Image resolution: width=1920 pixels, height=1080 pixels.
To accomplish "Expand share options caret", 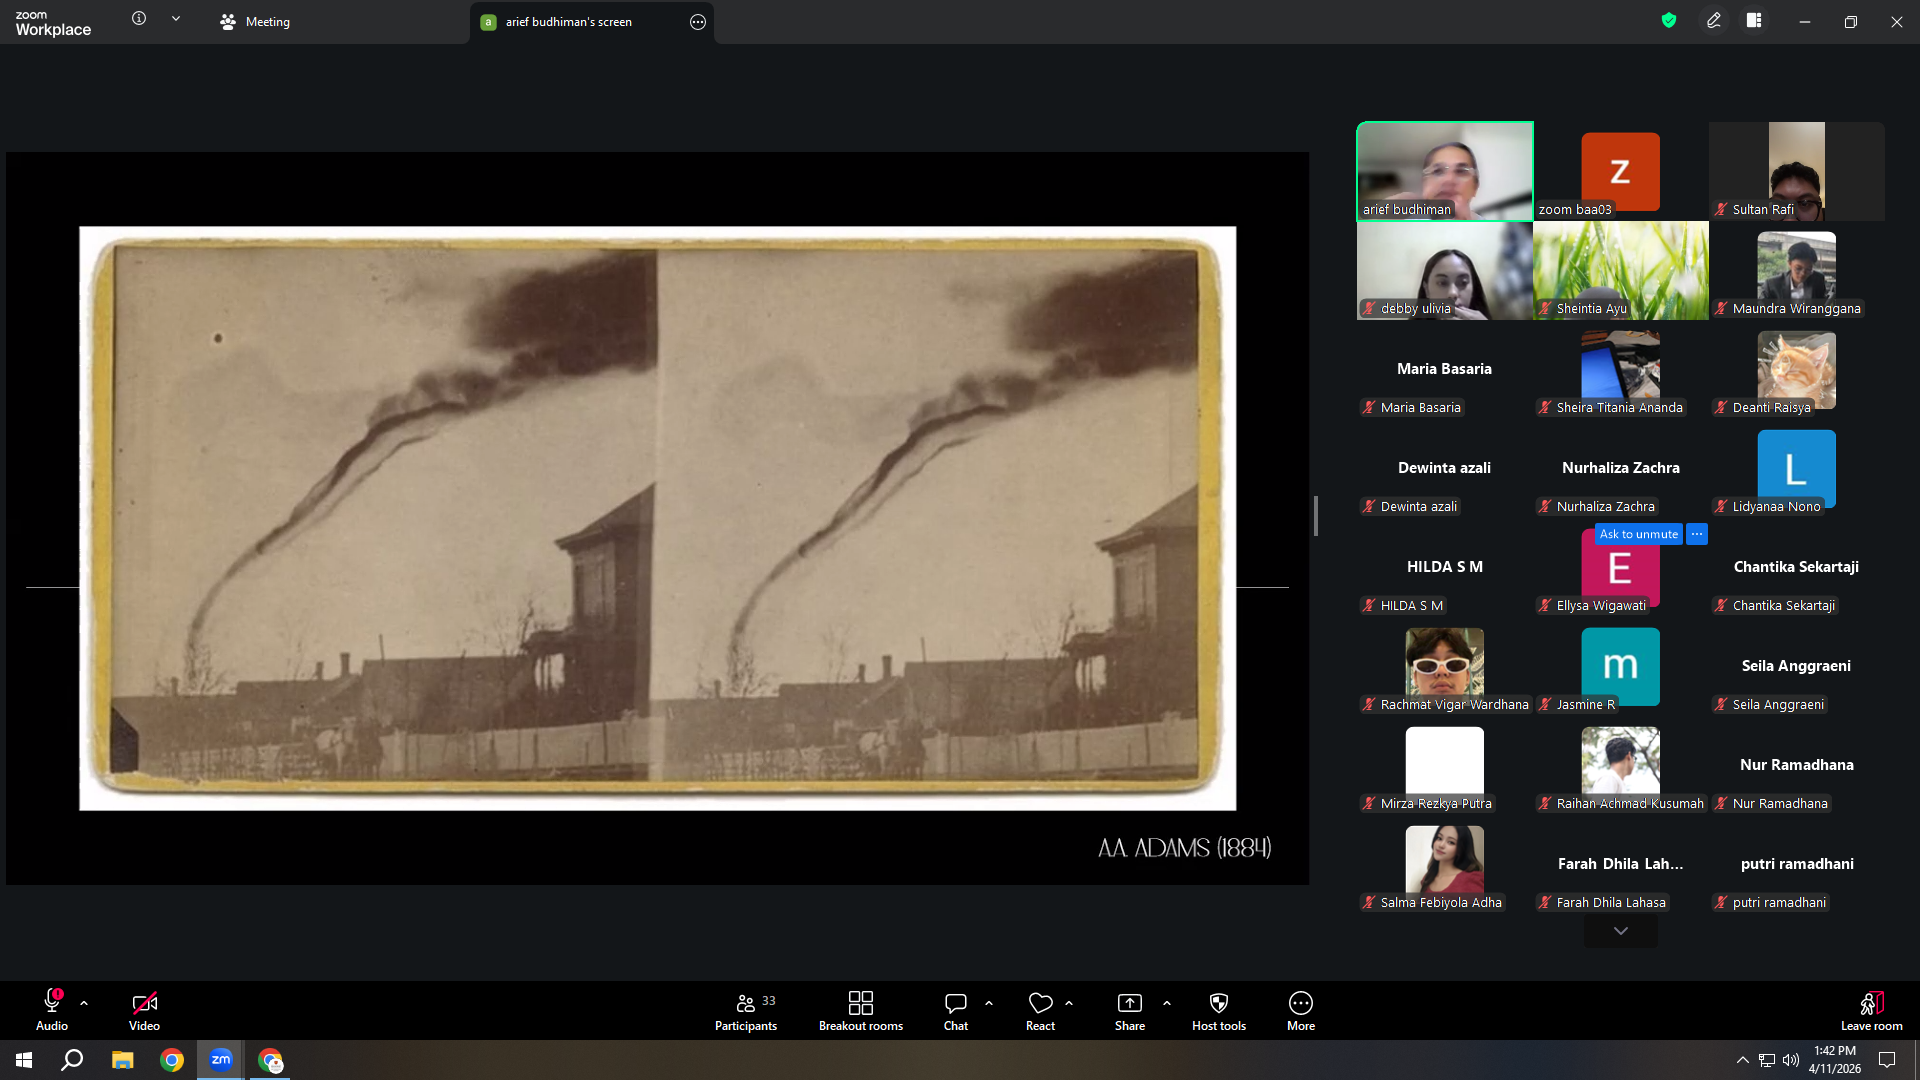I will (1167, 1003).
